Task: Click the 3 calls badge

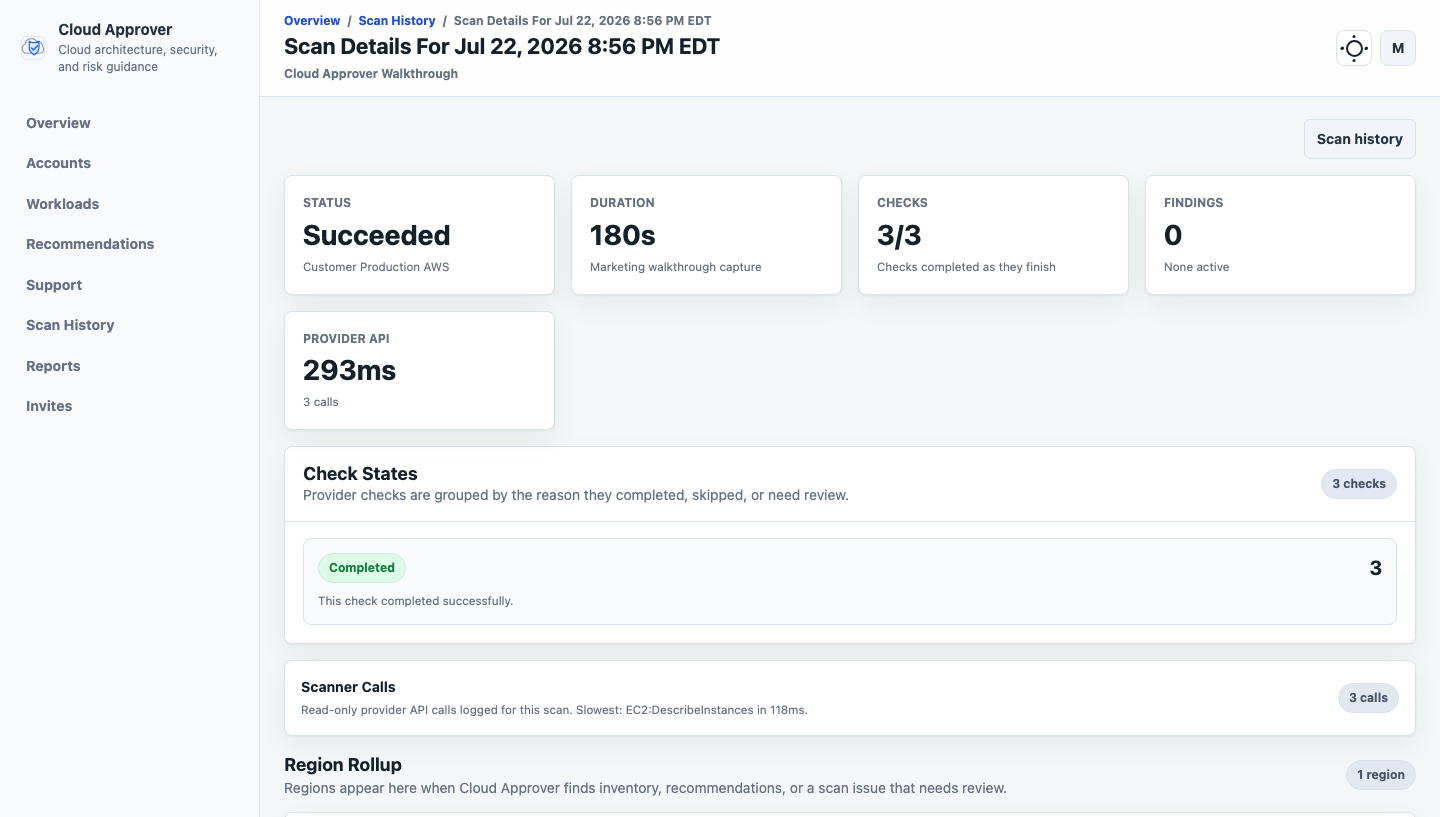Action: pos(1368,698)
